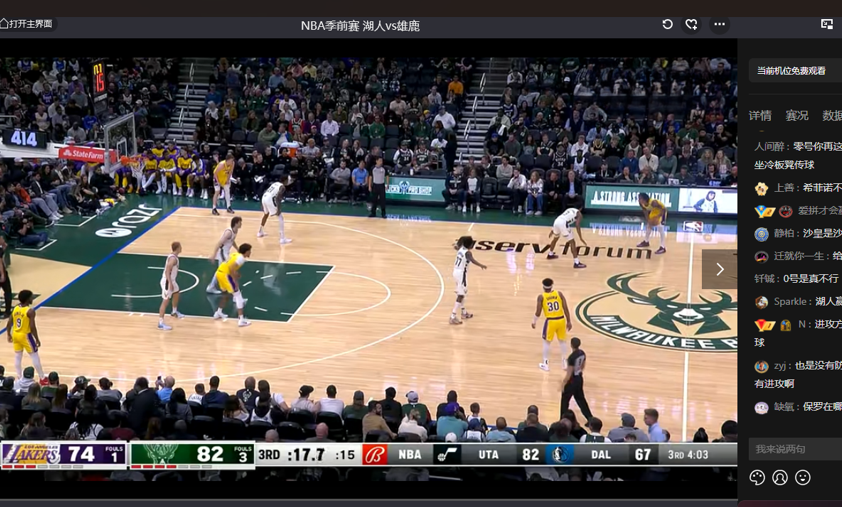Click the user avatar icon below chat input
The image size is (842, 507).
point(780,478)
